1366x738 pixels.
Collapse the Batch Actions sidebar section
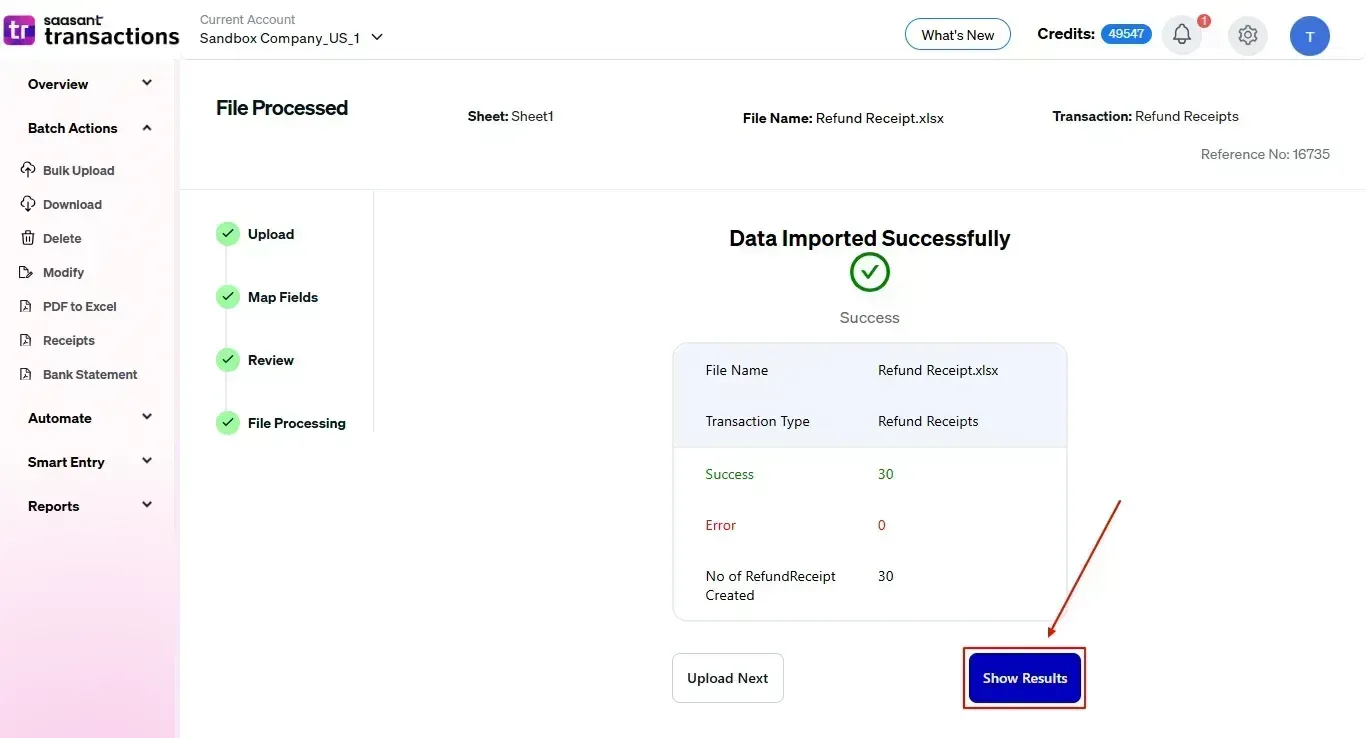(x=147, y=128)
